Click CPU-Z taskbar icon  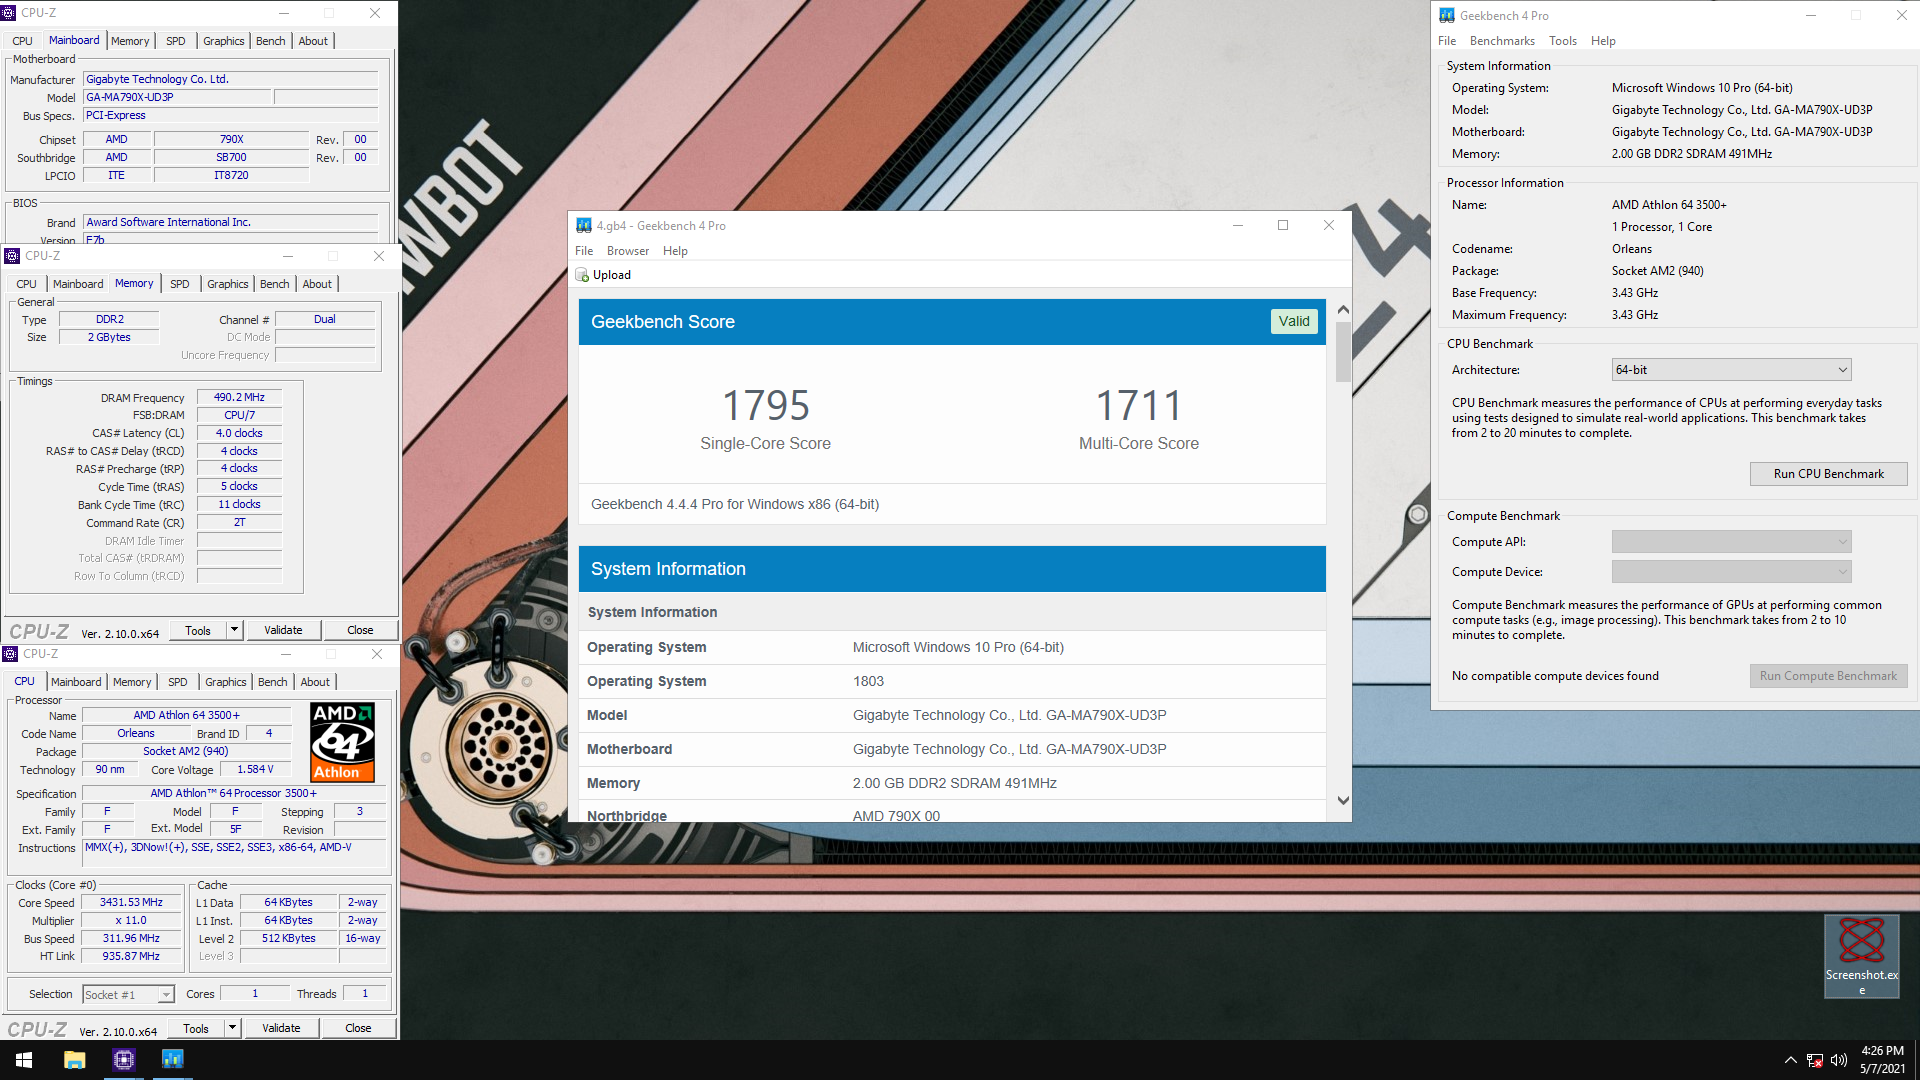pos(123,1060)
